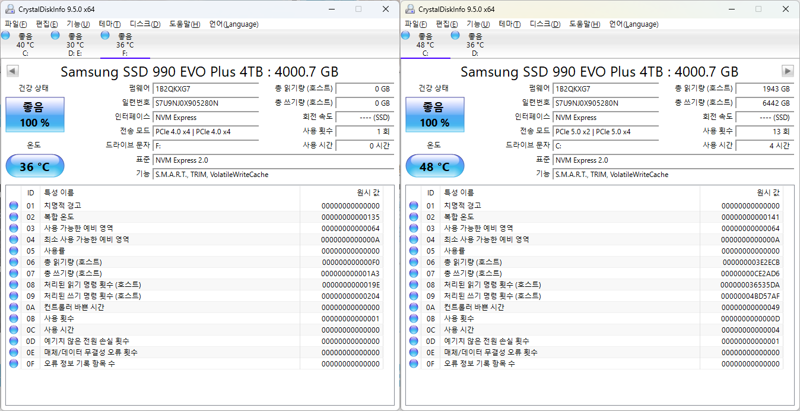Select the C: 48 °C disk tab in right window
Image resolution: width=800 pixels, height=411 pixels.
(x=425, y=44)
